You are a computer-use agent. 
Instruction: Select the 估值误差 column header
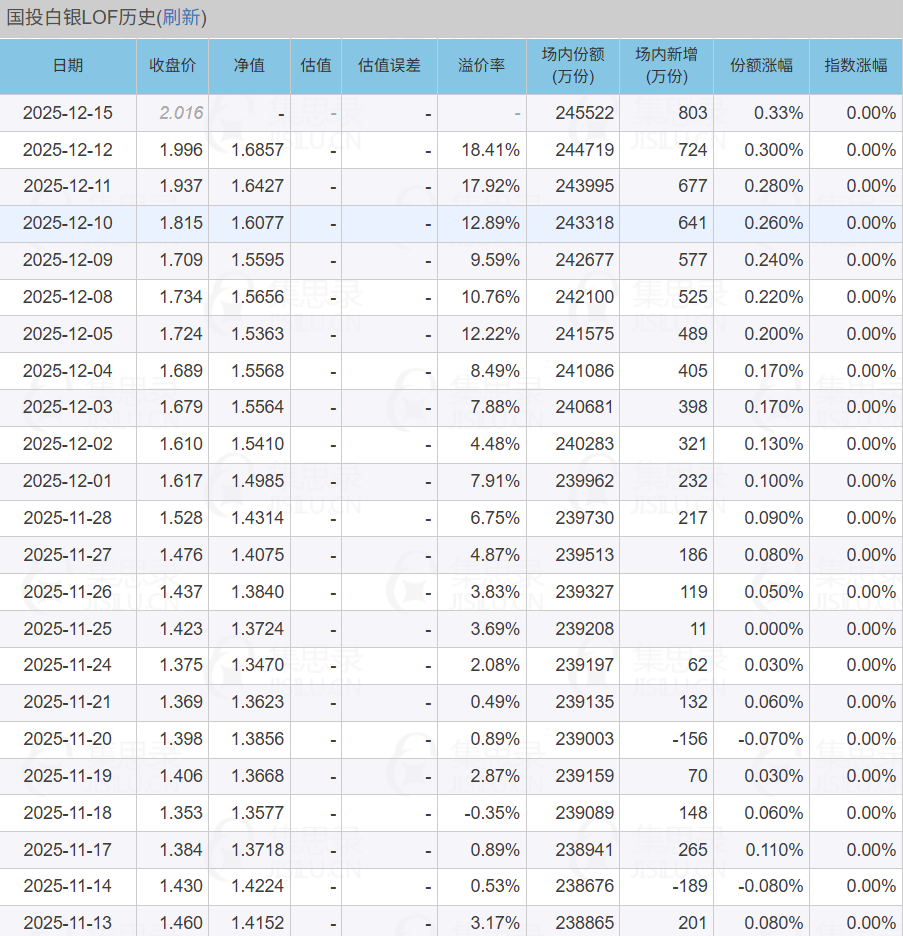pos(389,66)
